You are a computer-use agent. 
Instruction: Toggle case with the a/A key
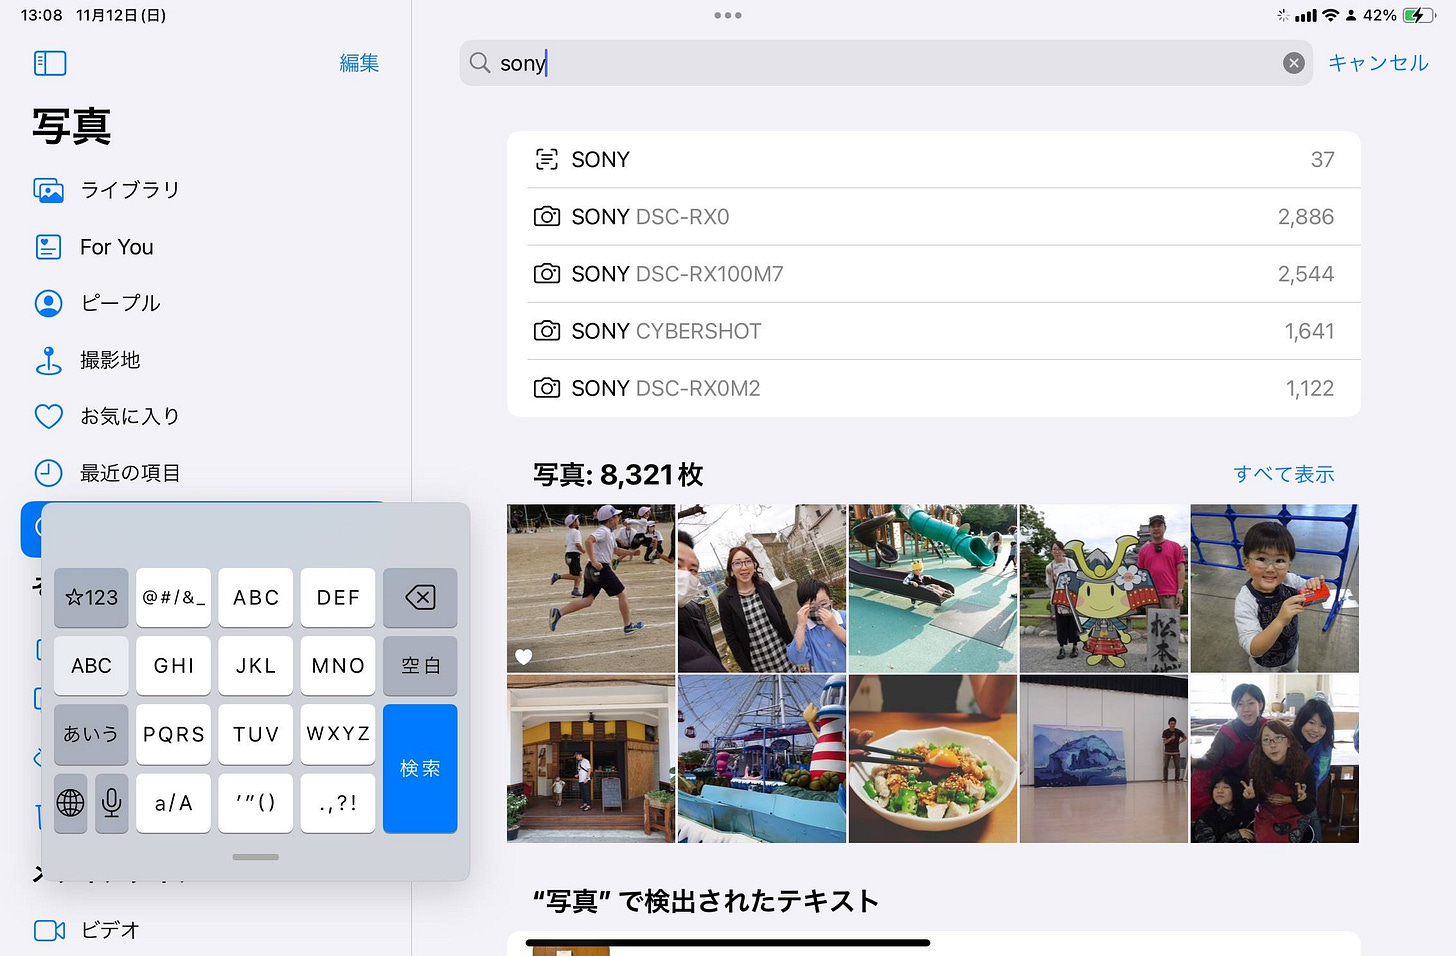click(173, 803)
